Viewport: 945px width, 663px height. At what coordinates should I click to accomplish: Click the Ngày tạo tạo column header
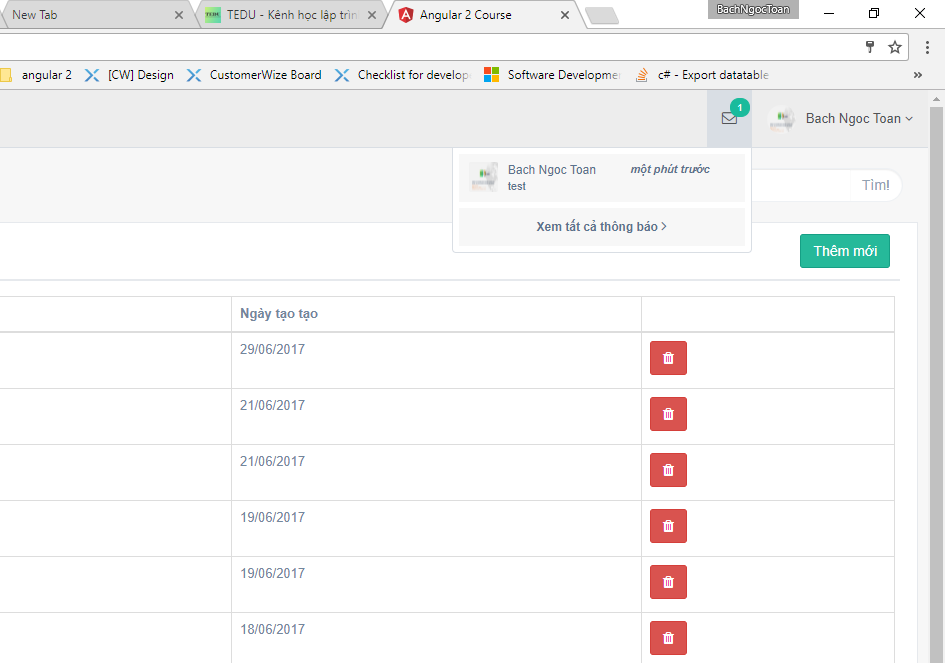pyautogui.click(x=279, y=314)
